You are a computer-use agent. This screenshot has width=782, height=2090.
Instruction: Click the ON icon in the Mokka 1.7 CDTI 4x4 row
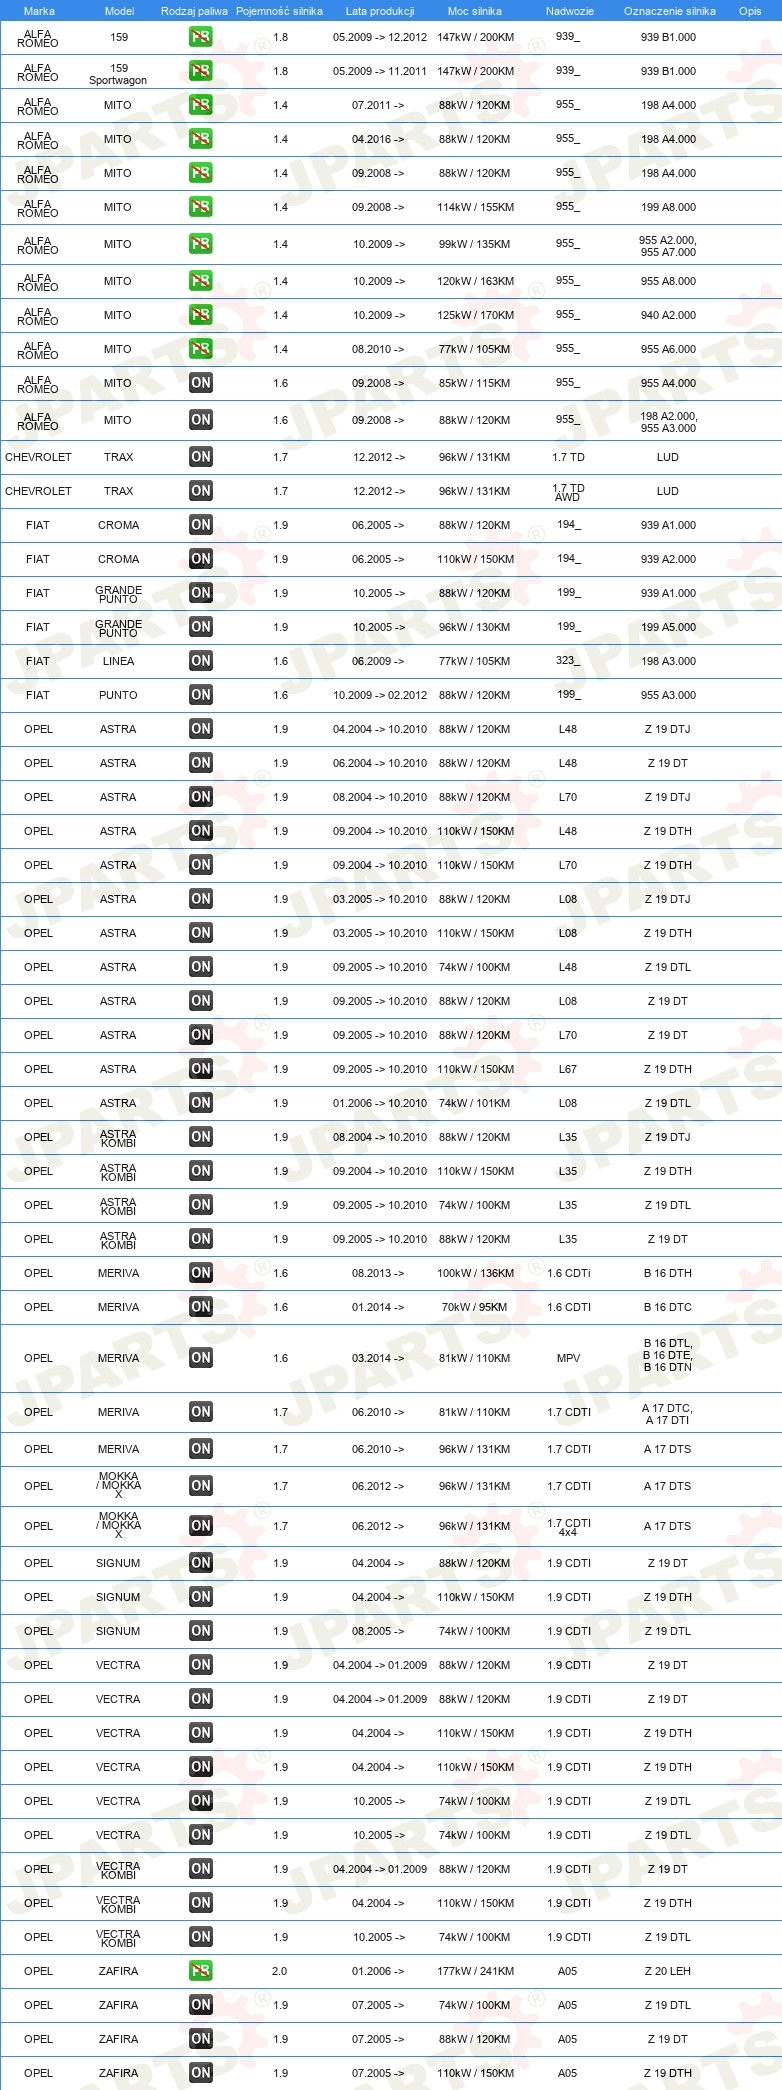[x=200, y=1526]
